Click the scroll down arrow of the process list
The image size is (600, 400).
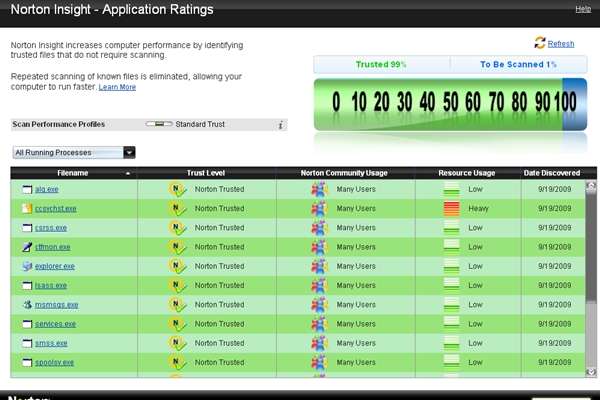pyautogui.click(x=591, y=371)
